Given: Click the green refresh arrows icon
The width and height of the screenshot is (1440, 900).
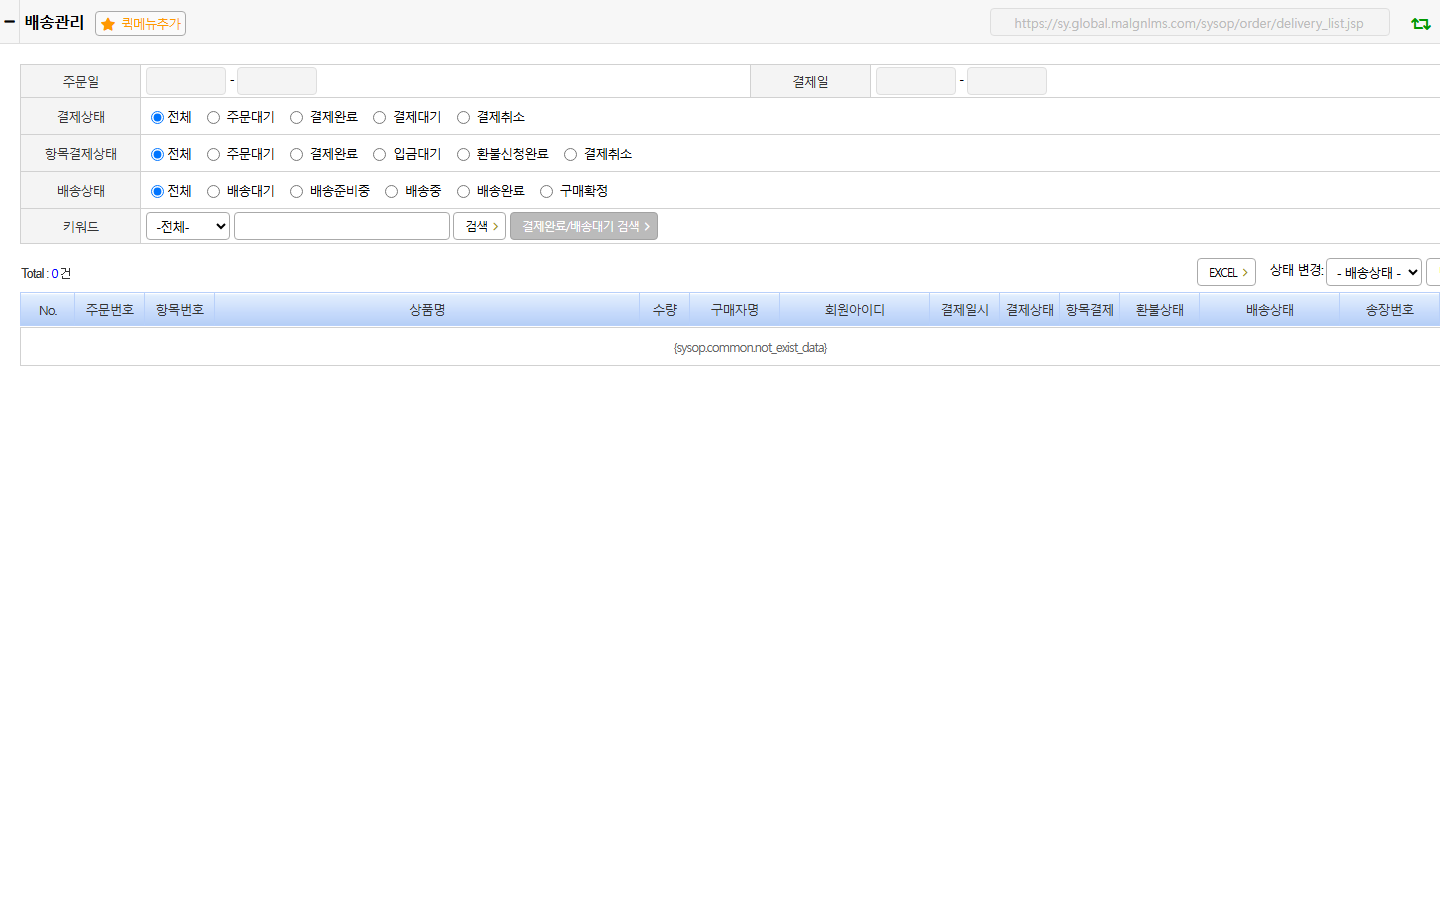Looking at the screenshot, I should coord(1420,23).
